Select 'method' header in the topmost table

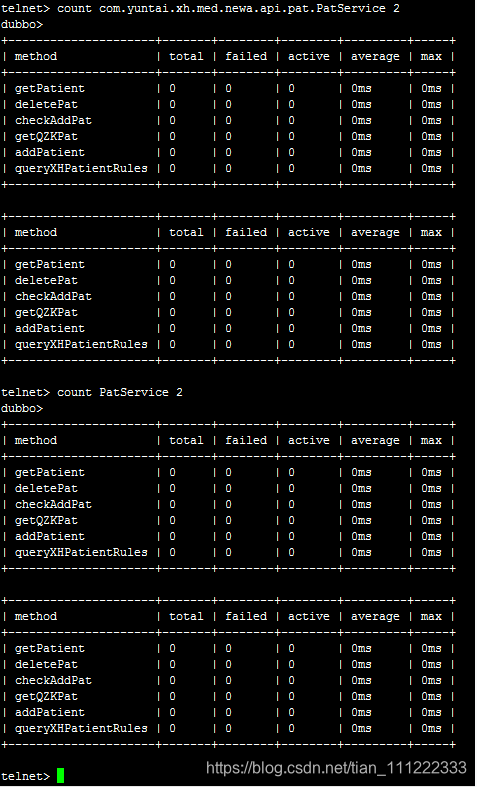pos(36,56)
